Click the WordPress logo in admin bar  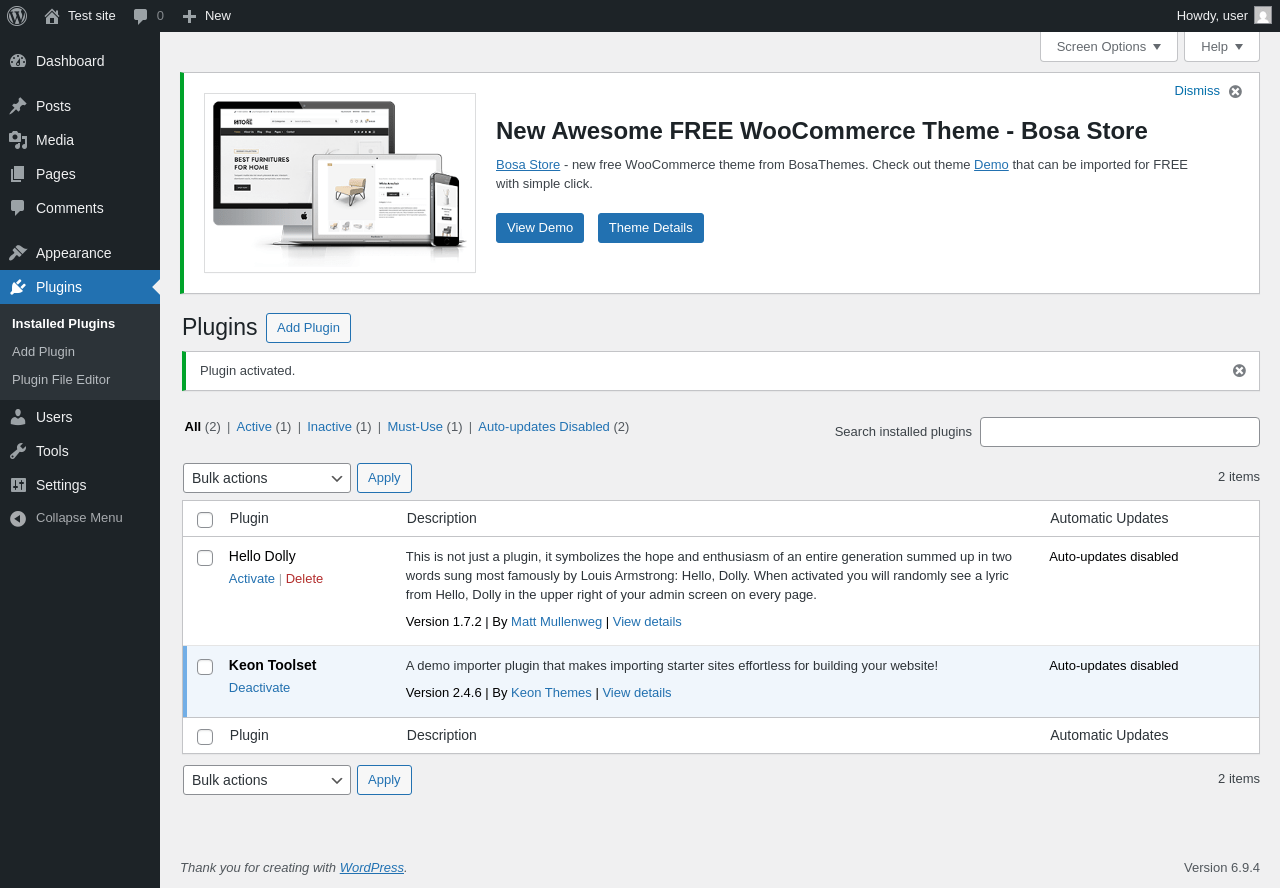coord(17,16)
